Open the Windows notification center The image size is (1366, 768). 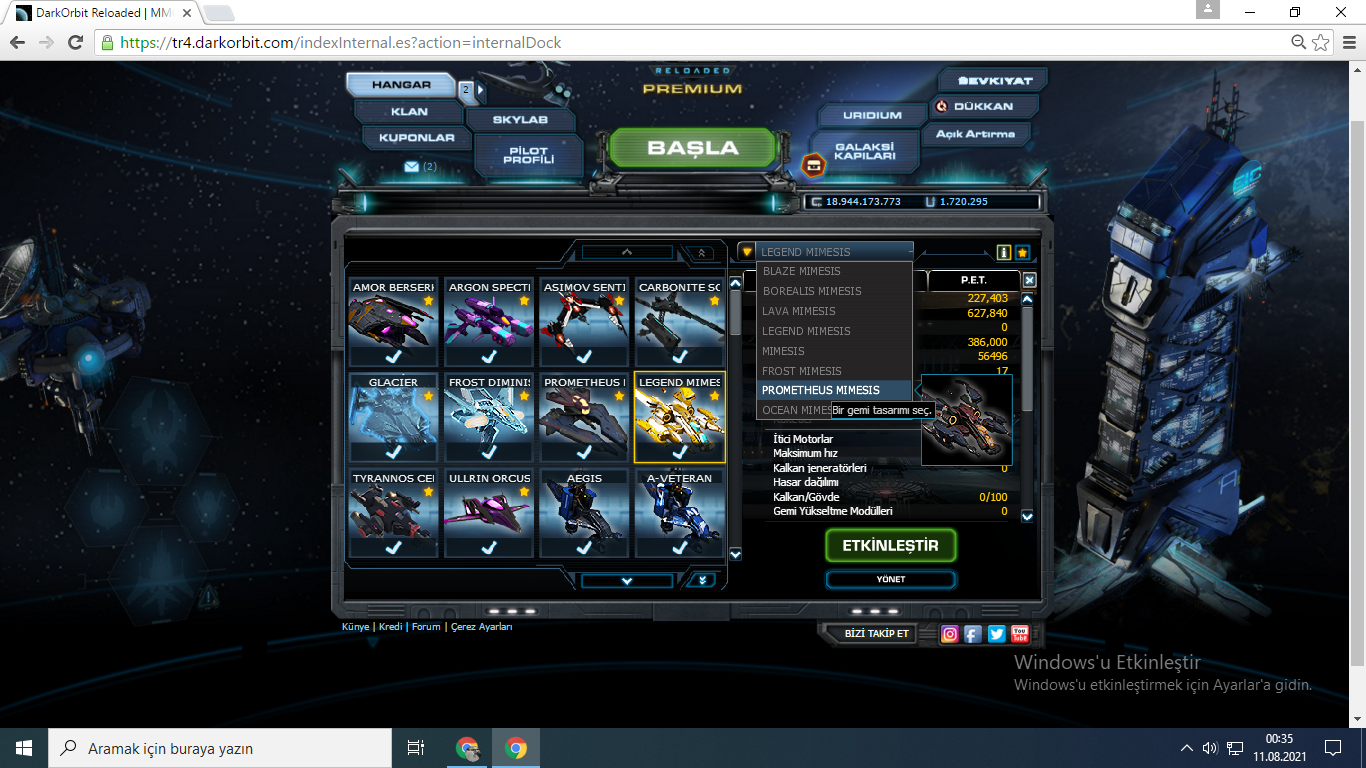pyautogui.click(x=1333, y=748)
